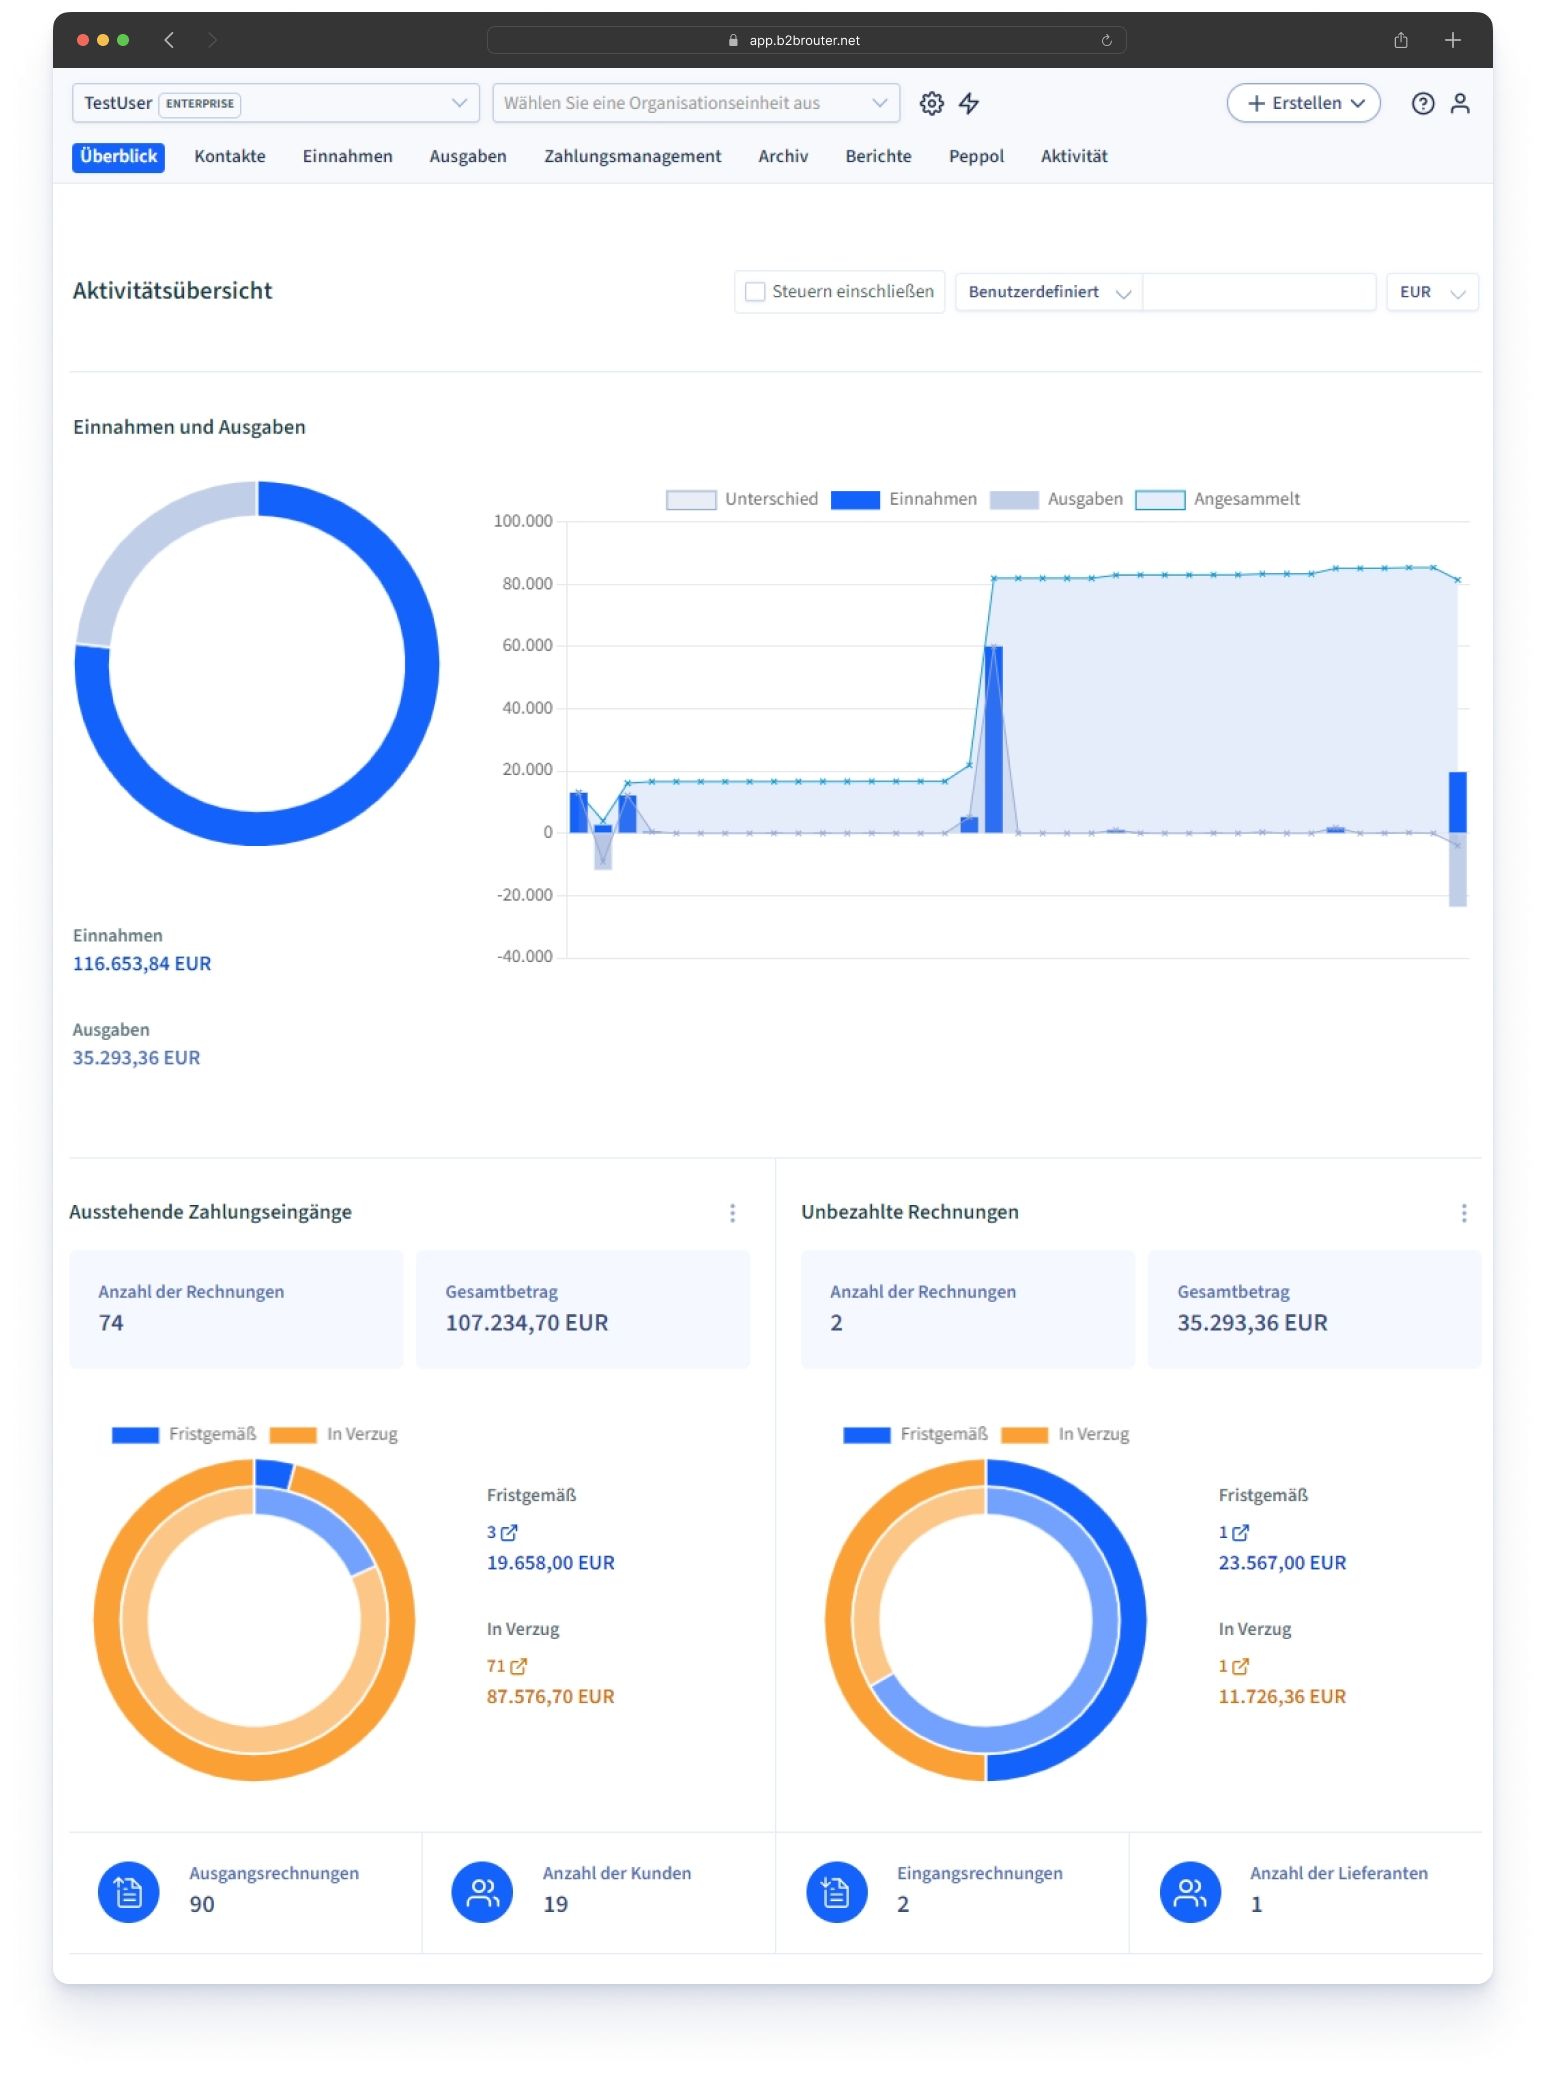The height and width of the screenshot is (2078, 1546).
Task: Open external link beside 23.567,00 EUR Fristgemäß
Action: pyautogui.click(x=1240, y=1532)
